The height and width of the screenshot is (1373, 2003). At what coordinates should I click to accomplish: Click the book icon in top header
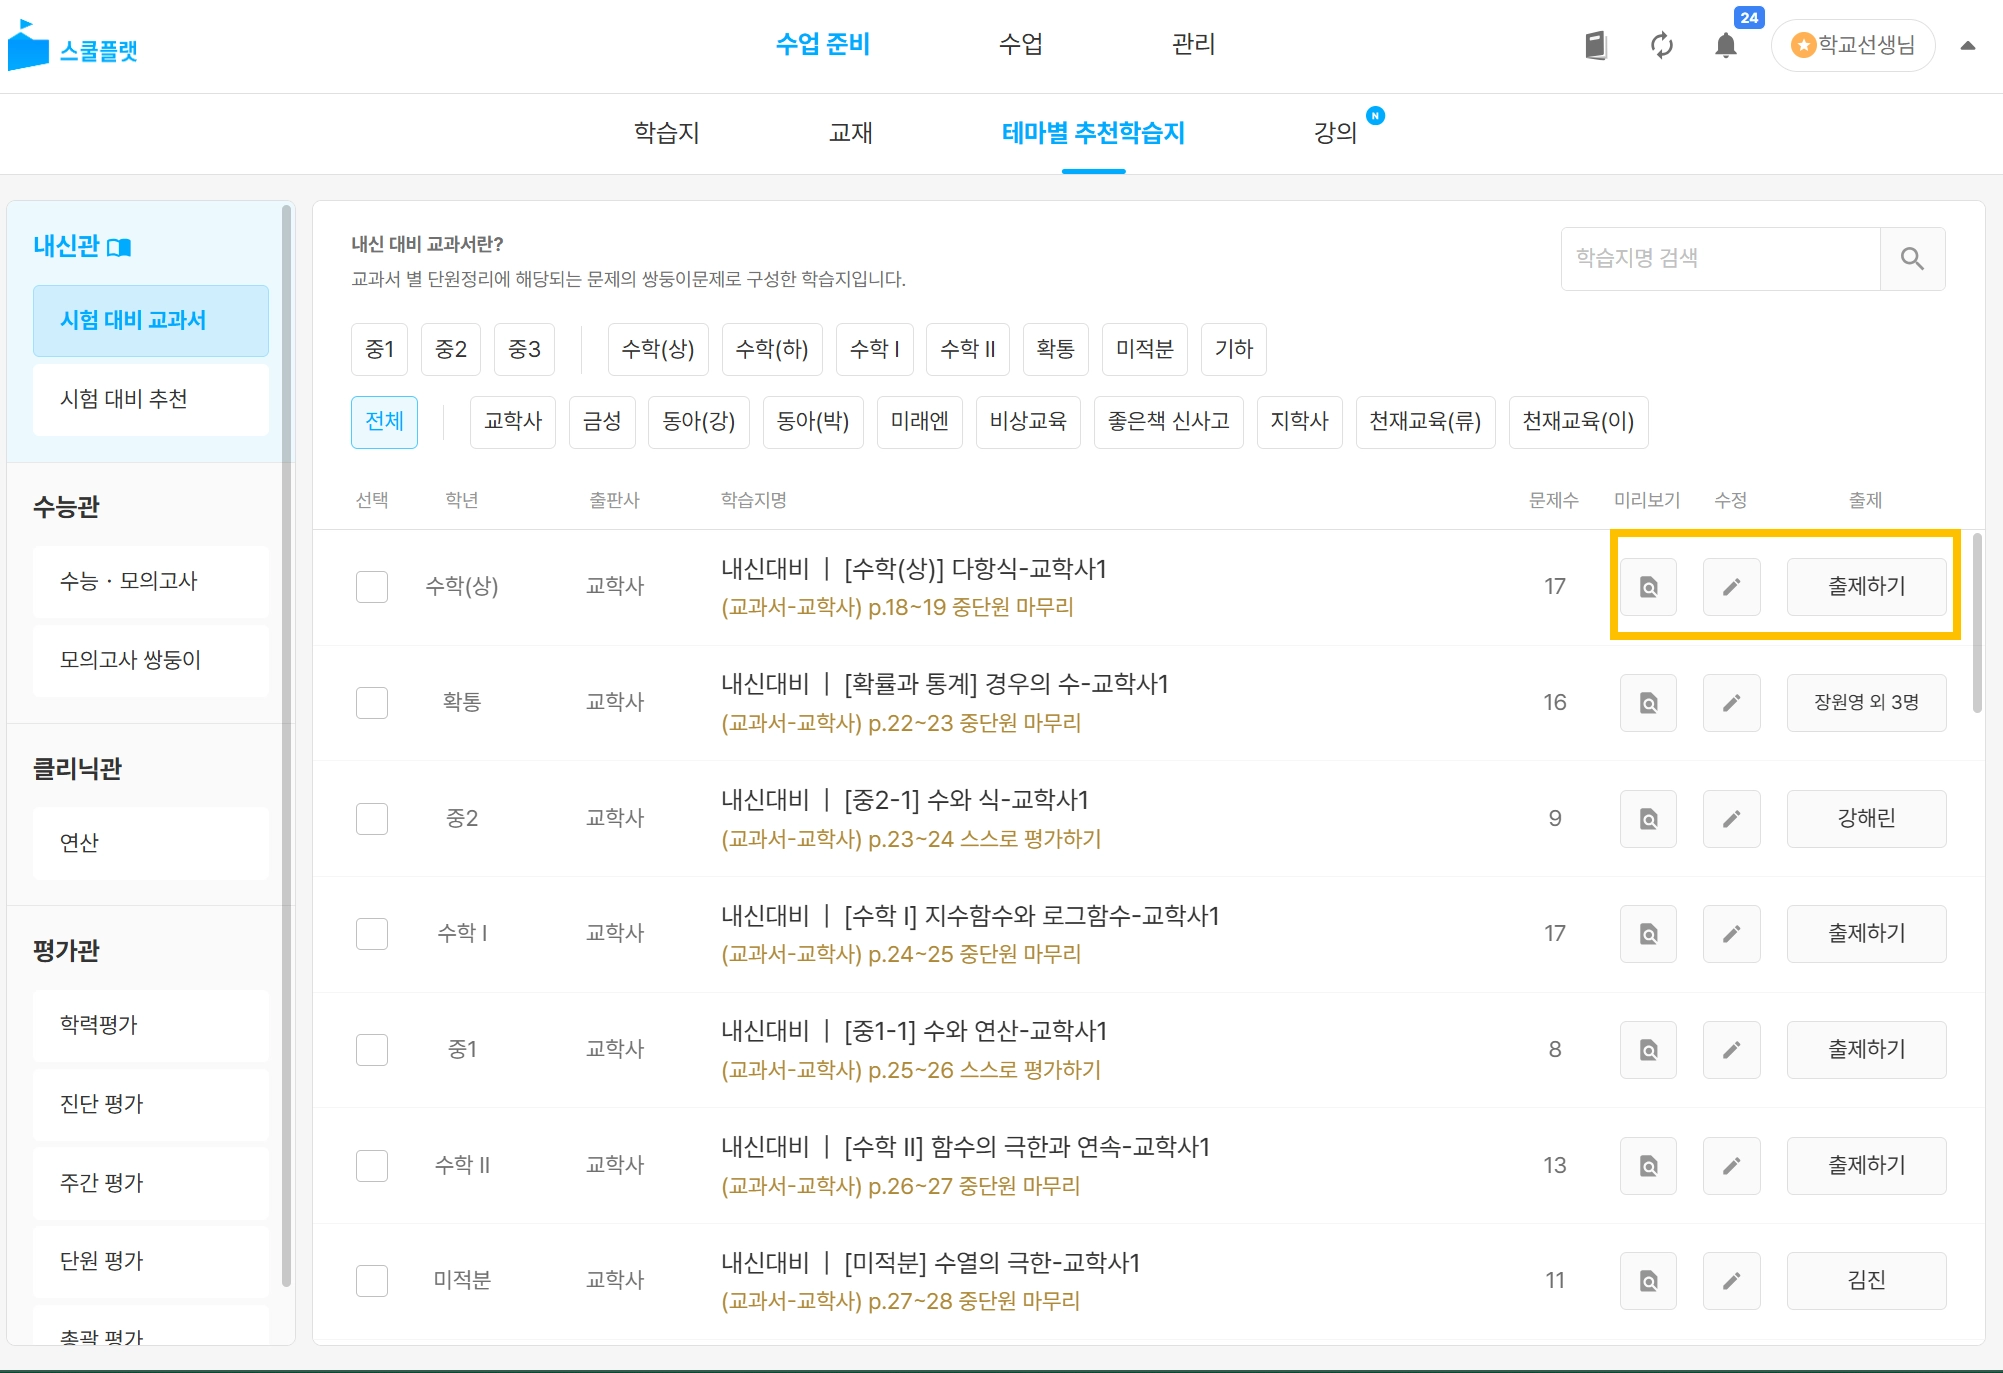coord(1596,45)
